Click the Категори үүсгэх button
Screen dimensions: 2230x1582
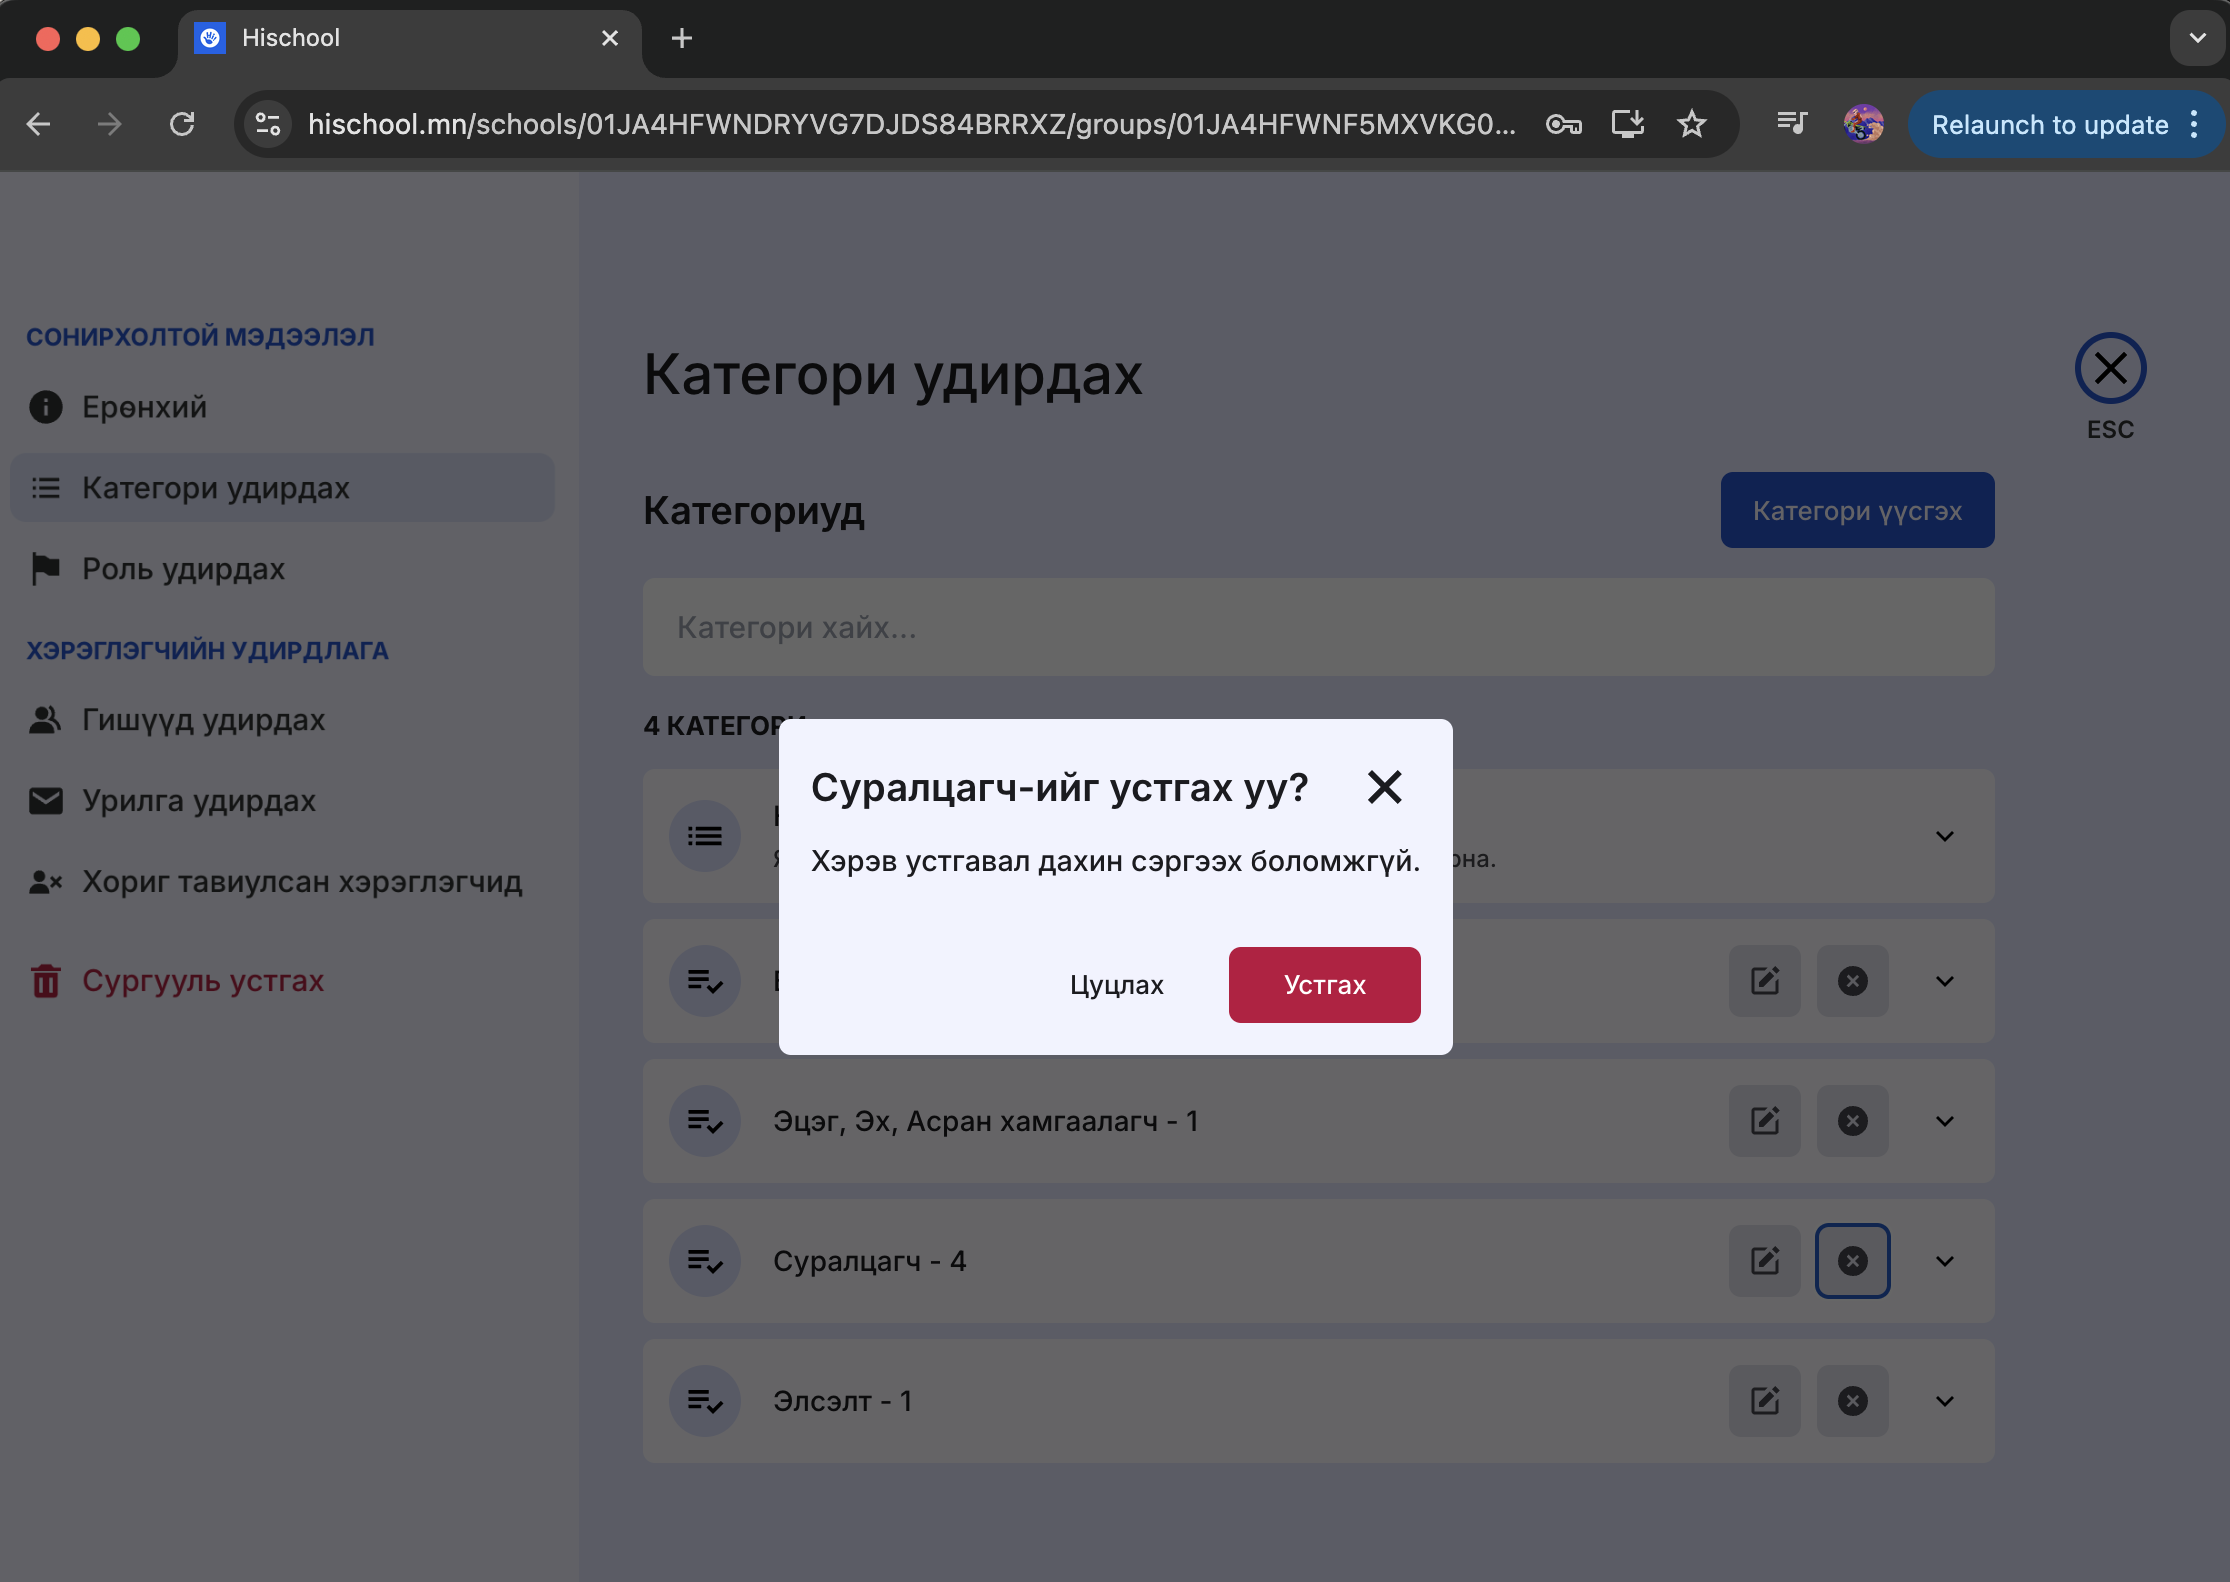point(1857,510)
